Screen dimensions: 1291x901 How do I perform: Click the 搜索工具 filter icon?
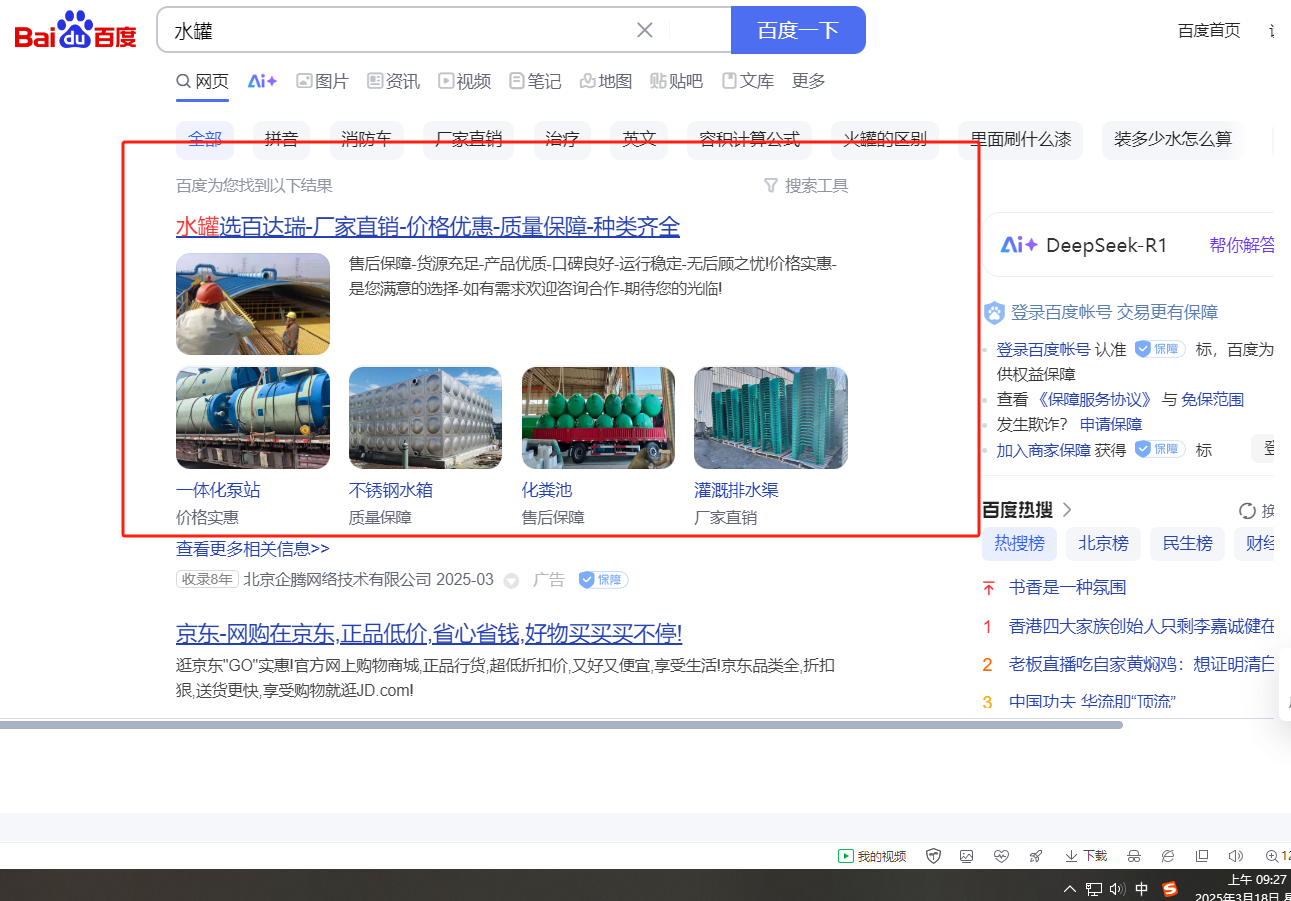coord(770,185)
